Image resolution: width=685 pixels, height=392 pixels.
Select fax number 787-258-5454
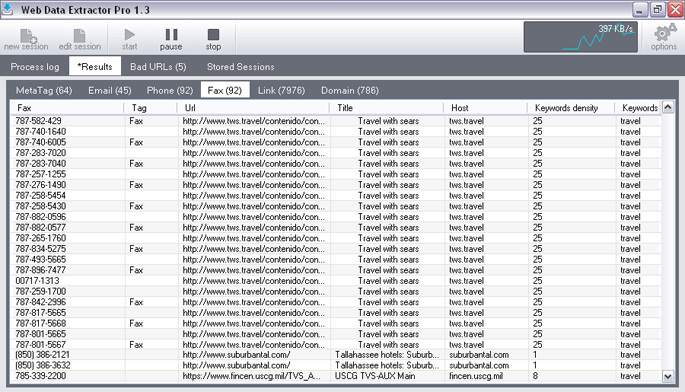point(41,195)
